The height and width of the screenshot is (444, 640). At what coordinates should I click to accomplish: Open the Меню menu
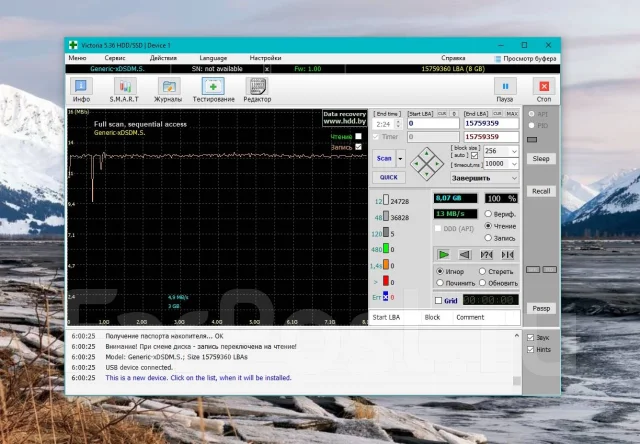77,58
